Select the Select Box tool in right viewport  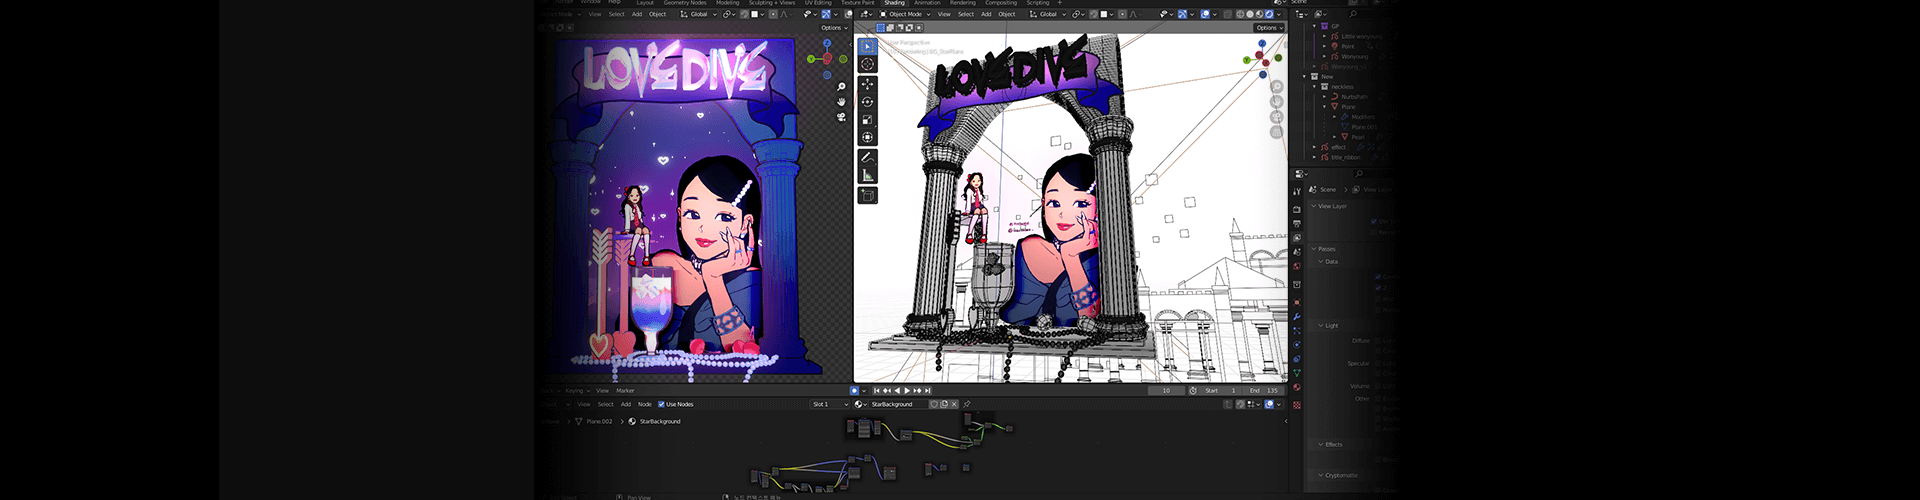point(867,46)
